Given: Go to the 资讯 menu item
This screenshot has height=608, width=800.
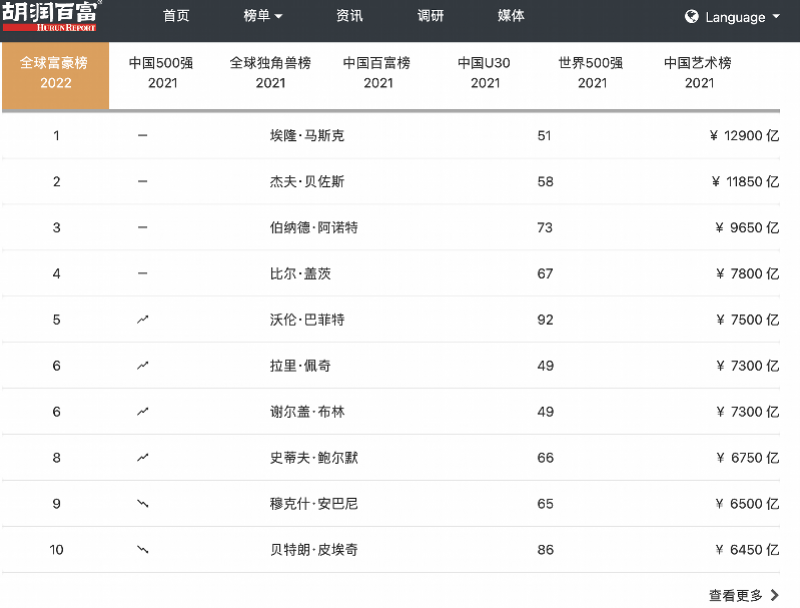Looking at the screenshot, I should pyautogui.click(x=350, y=16).
